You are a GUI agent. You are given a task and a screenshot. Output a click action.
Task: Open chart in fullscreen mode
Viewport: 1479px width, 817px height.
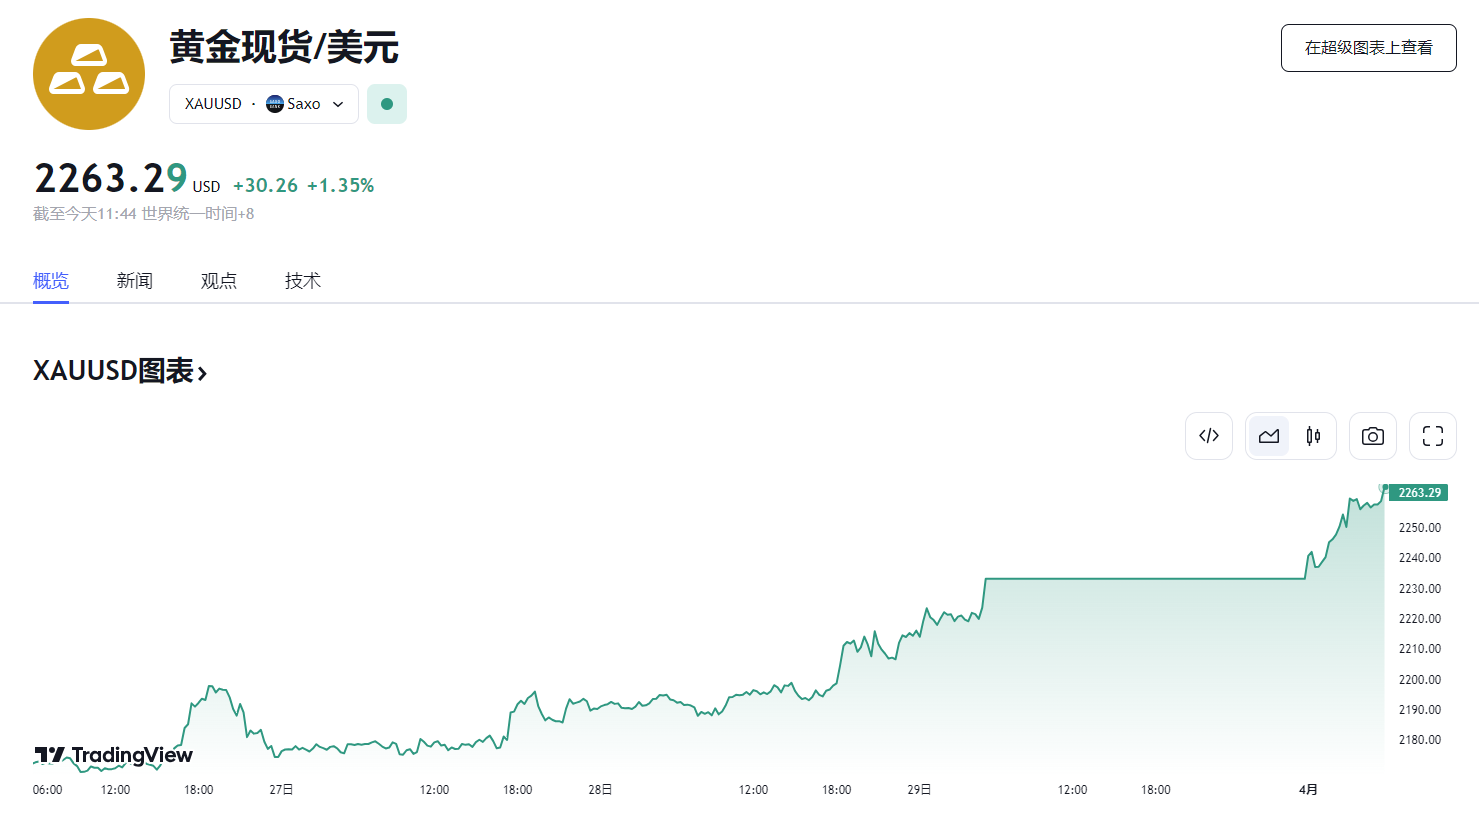tap(1433, 436)
